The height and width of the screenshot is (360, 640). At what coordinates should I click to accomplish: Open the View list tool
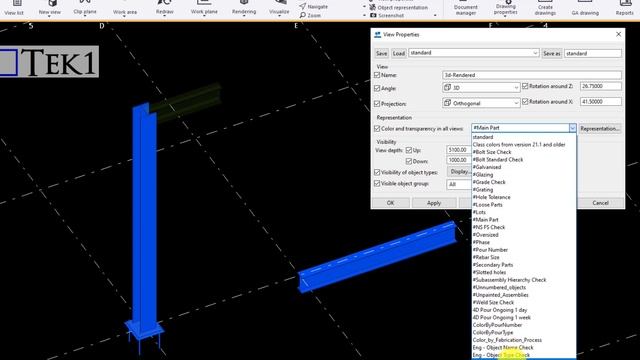click(x=14, y=8)
